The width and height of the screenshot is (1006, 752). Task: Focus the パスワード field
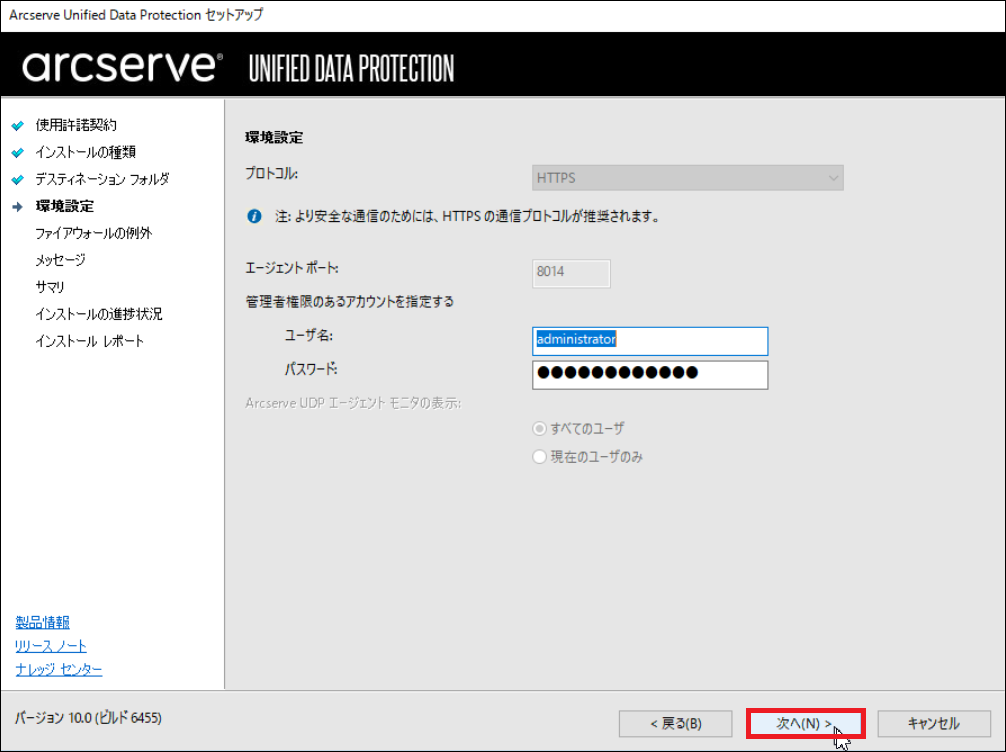(x=650, y=374)
